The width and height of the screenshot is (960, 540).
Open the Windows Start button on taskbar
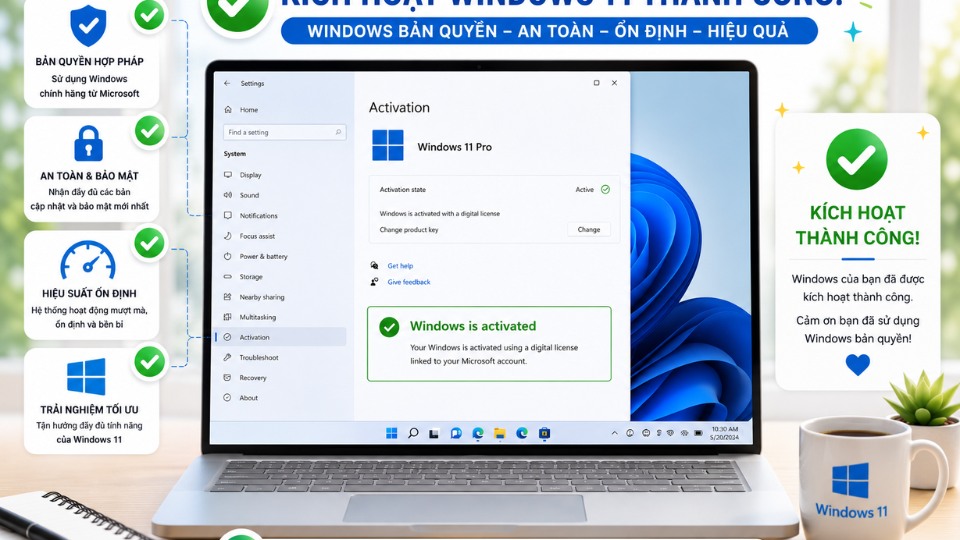click(x=392, y=433)
